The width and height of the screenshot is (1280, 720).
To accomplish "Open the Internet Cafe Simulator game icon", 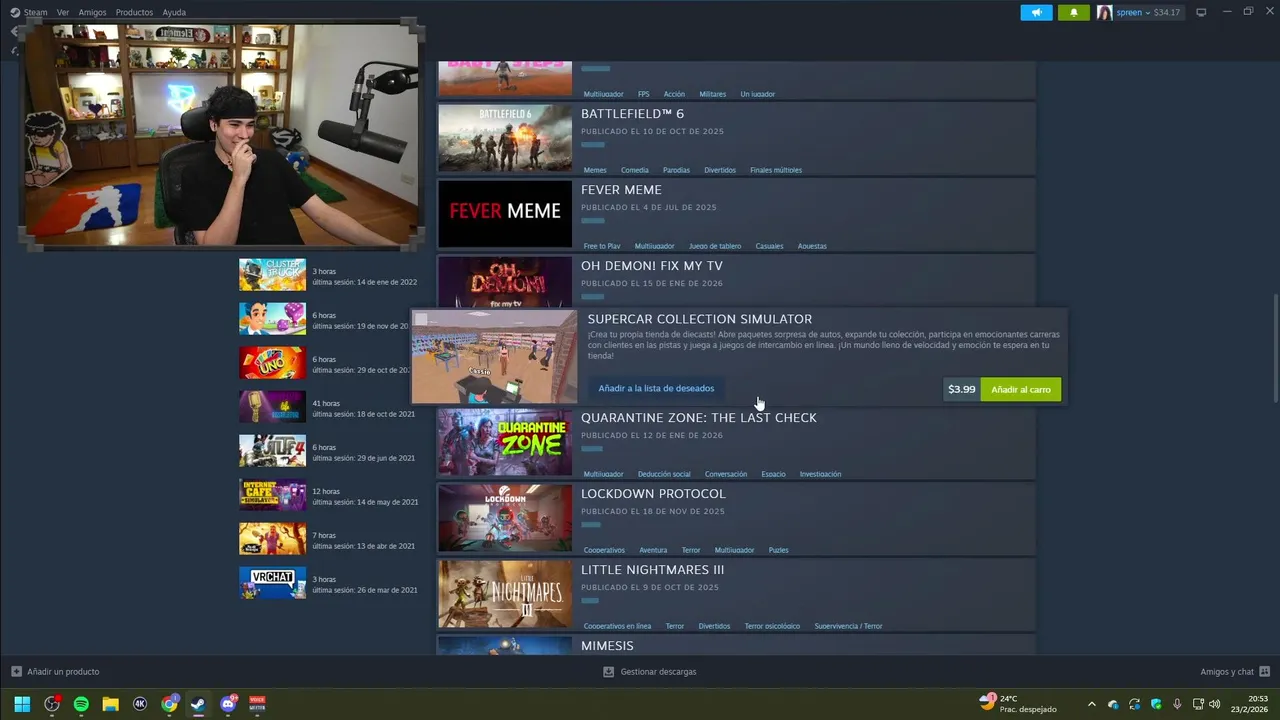I will coord(272,495).
